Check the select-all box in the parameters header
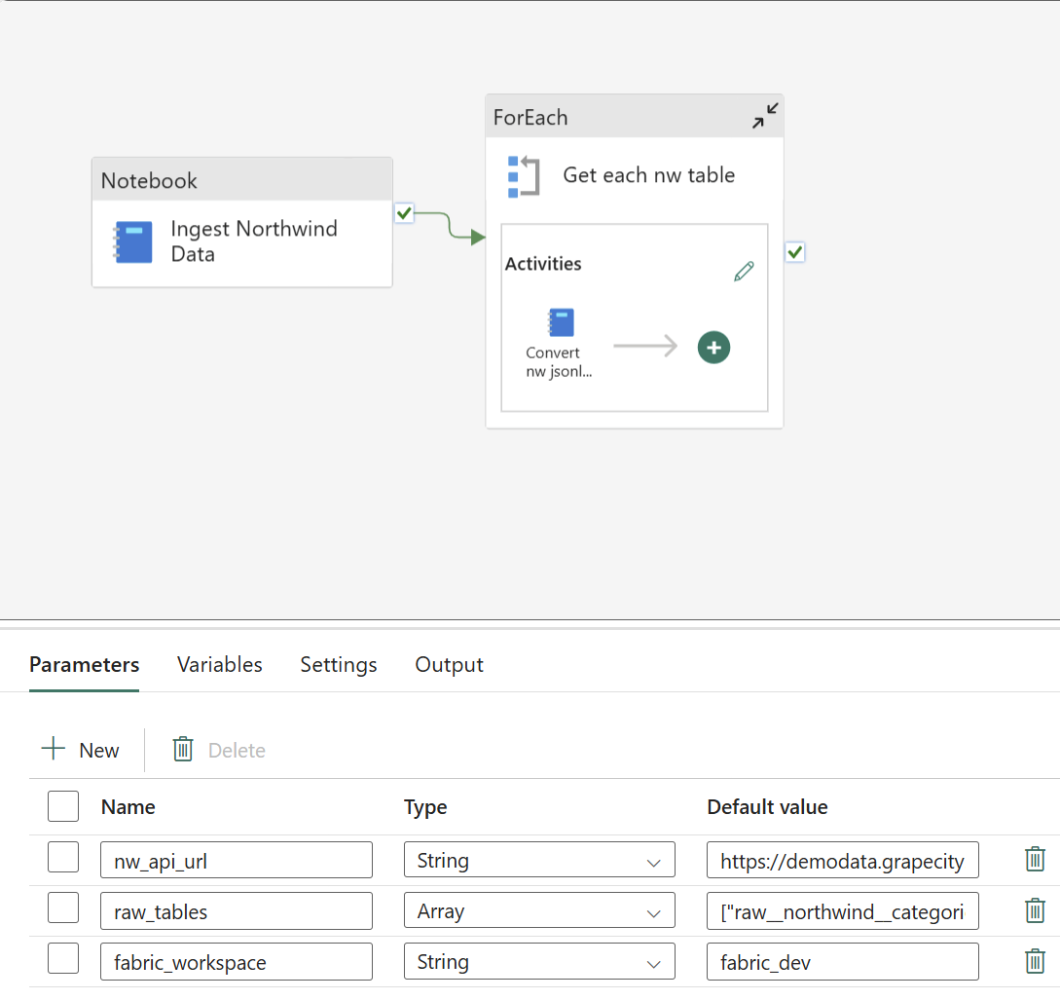Screen dimensions: 1060x1000 pyautogui.click(x=63, y=806)
